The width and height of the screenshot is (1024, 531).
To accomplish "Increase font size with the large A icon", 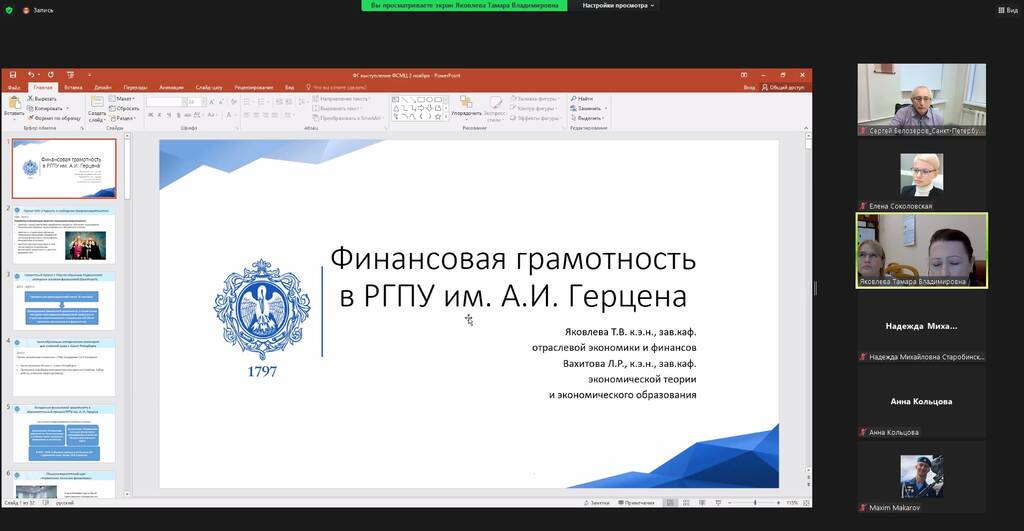I will (213, 102).
